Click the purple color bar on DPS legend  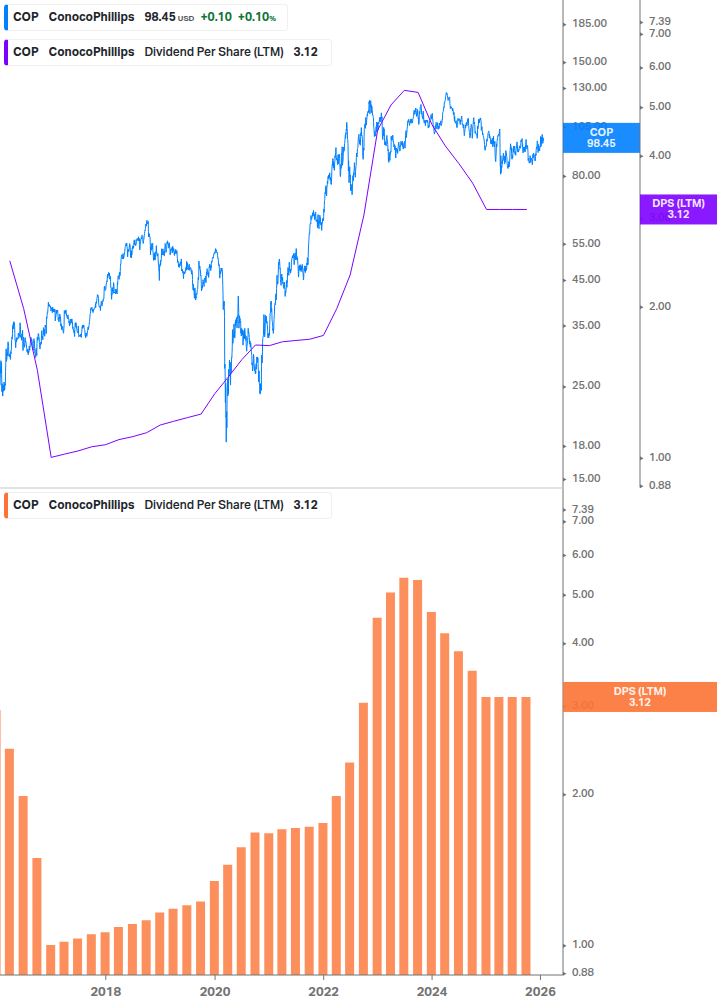pyautogui.click(x=6, y=53)
